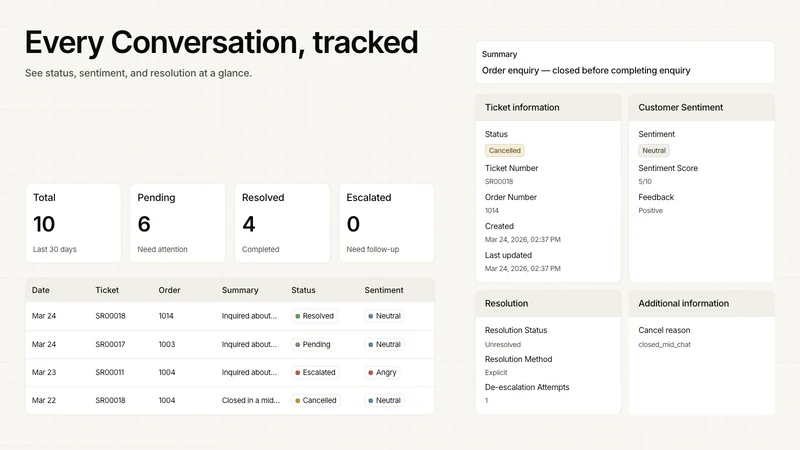Click the Escalated status badge in SR00011 row
The height and width of the screenshot is (450, 800).
pyautogui.click(x=315, y=372)
